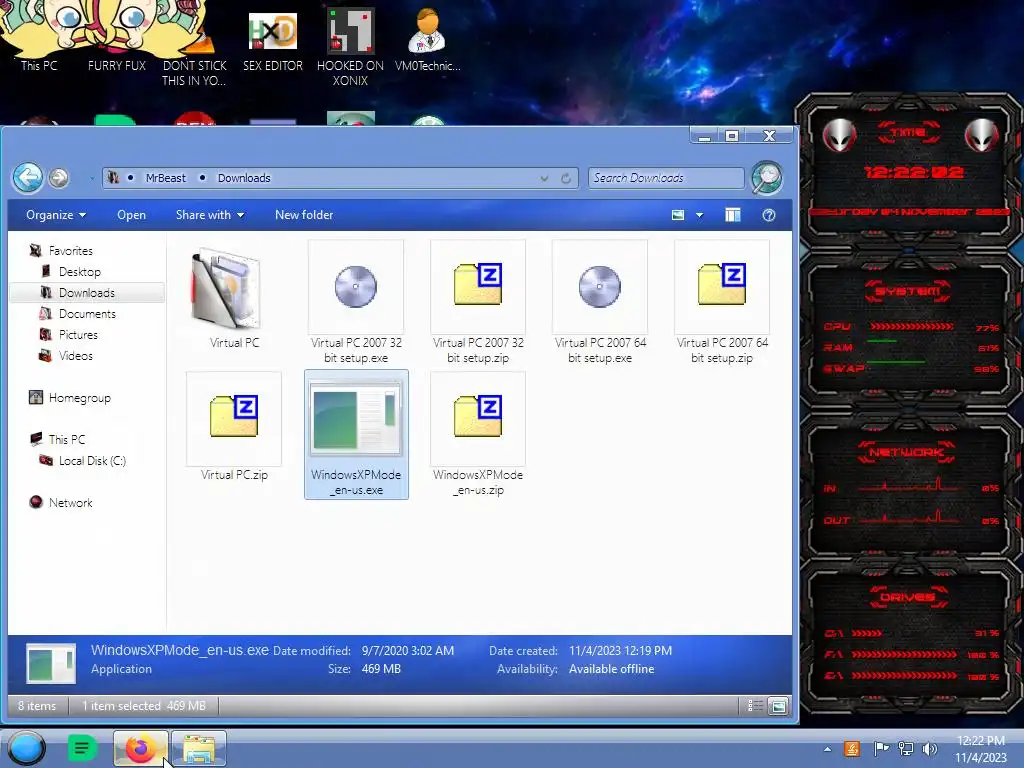Screen dimensions: 1024x768
Task: Open Pictures in navigation pane
Action: click(78, 334)
